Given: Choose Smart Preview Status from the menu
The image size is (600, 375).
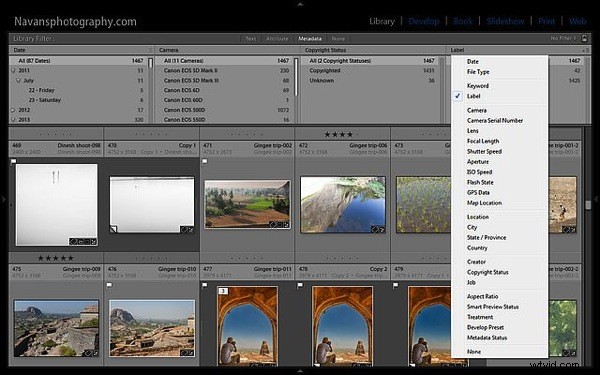Looking at the screenshot, I should coord(492,307).
